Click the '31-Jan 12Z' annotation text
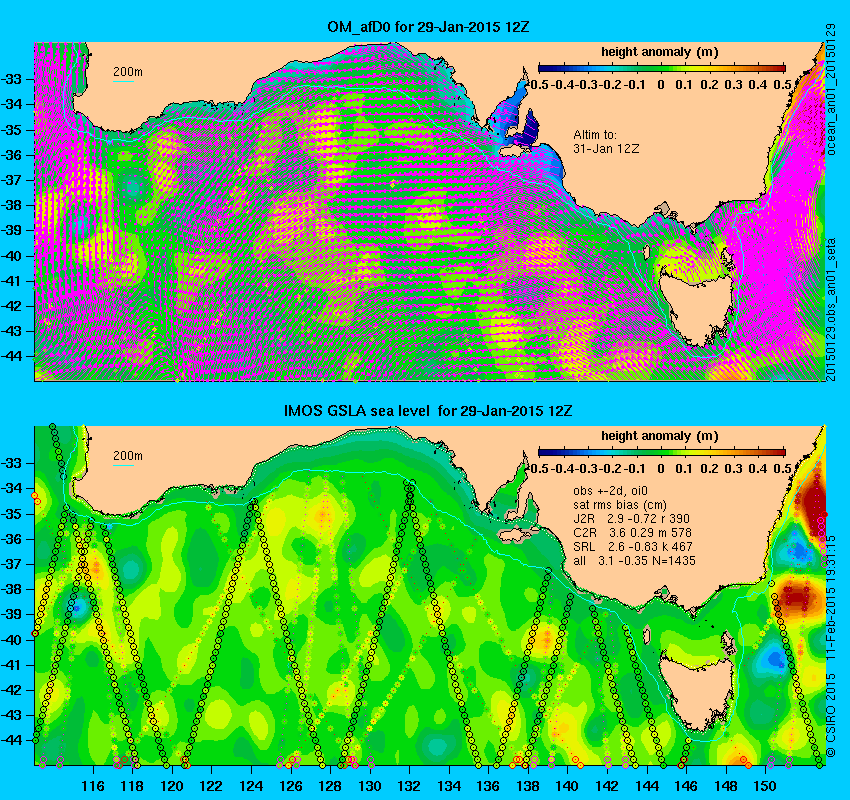Image resolution: width=850 pixels, height=800 pixels. pos(607,148)
